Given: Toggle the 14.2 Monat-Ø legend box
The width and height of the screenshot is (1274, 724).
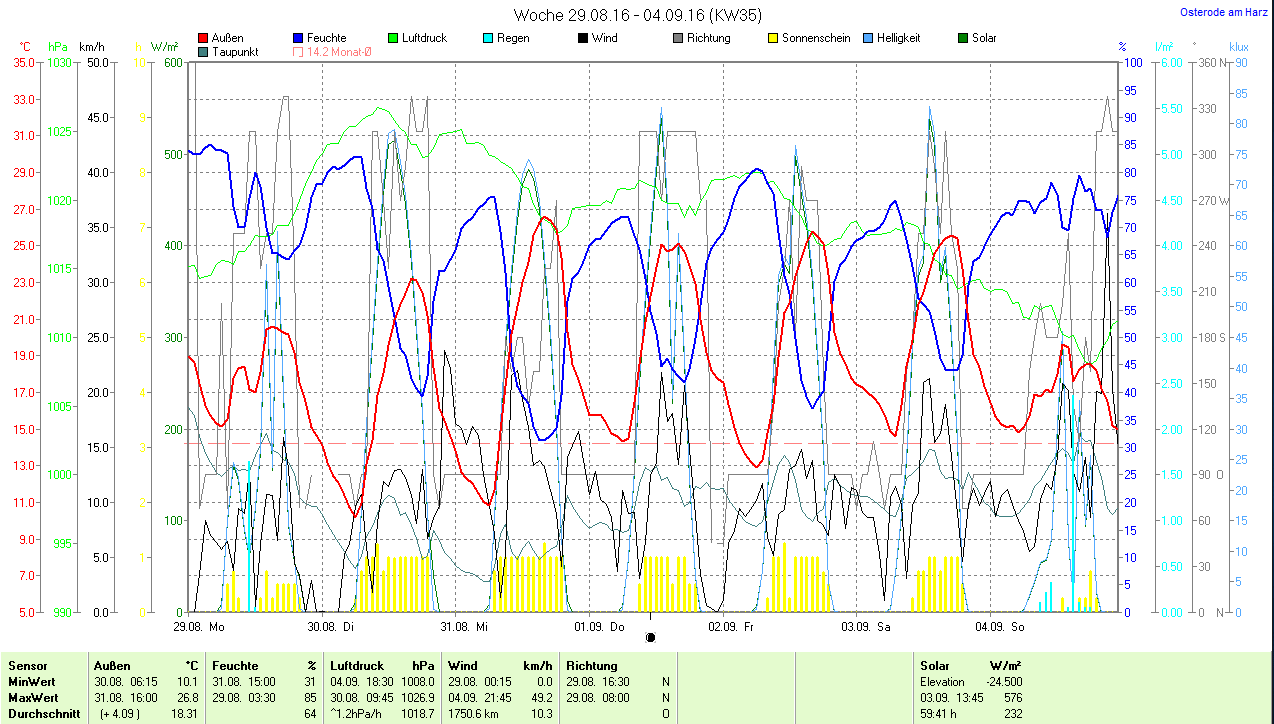Looking at the screenshot, I should click(x=298, y=52).
